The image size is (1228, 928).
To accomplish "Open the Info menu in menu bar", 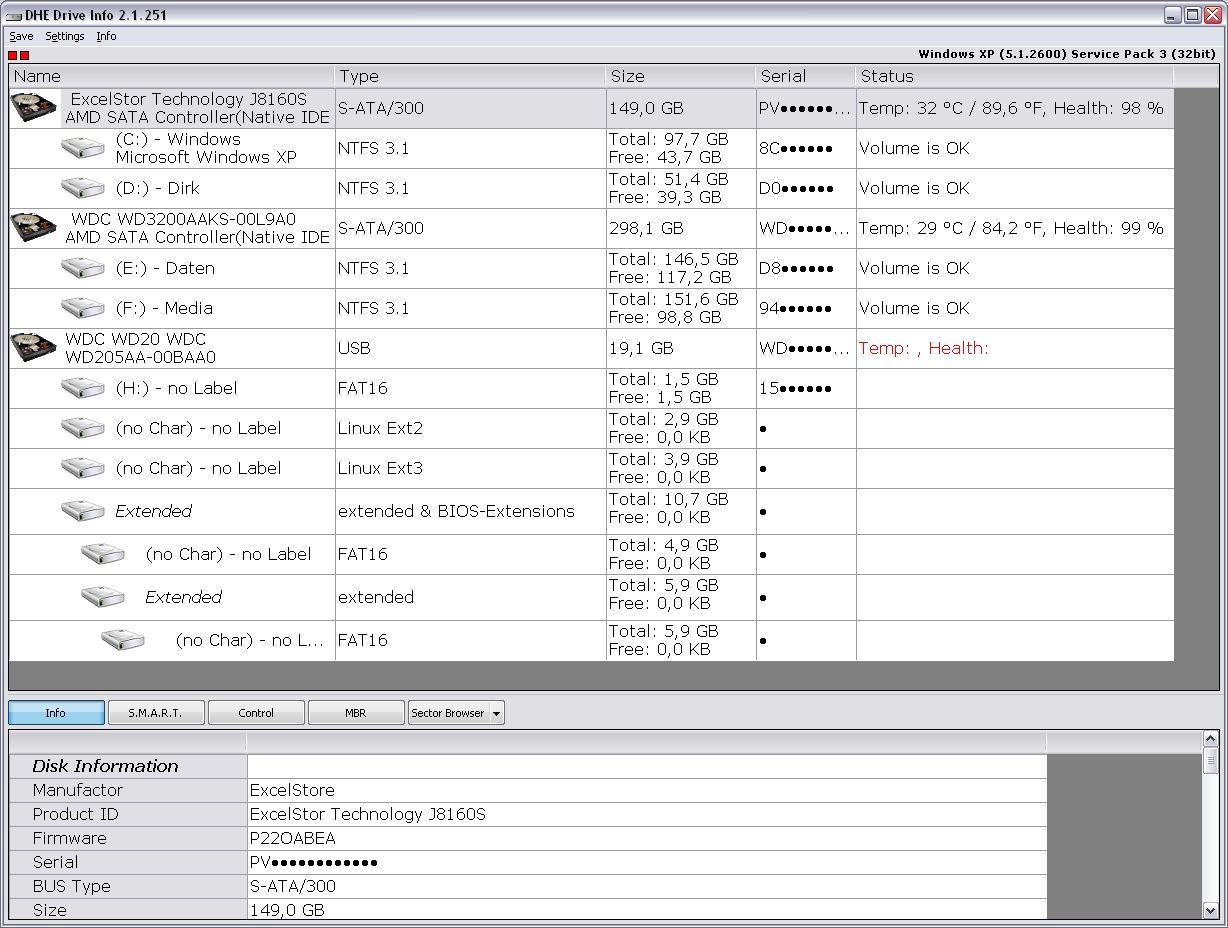I will coord(106,36).
